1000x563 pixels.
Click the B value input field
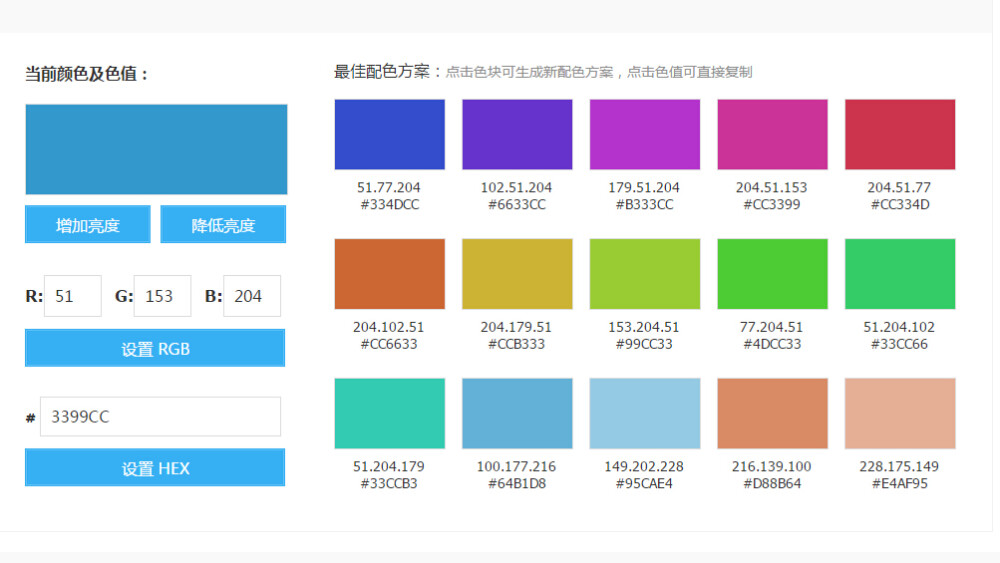pyautogui.click(x=251, y=296)
